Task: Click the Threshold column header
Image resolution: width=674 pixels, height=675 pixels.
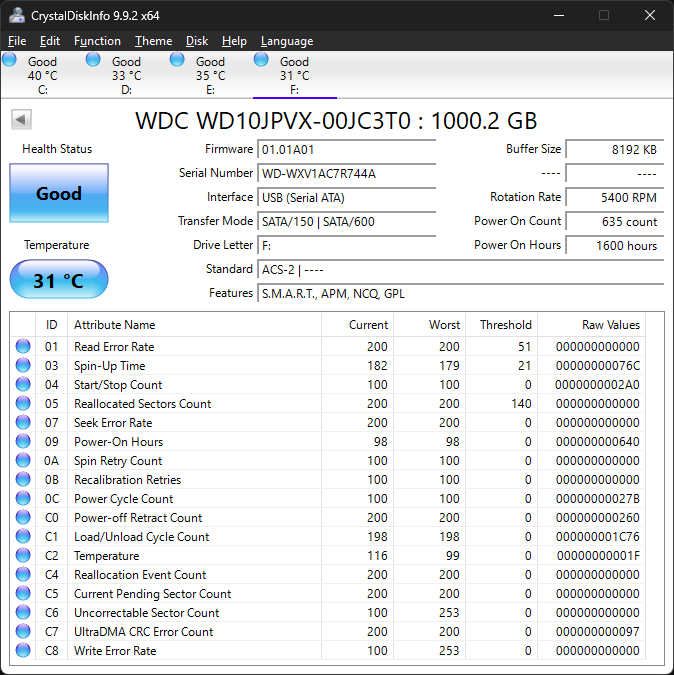Action: (501, 325)
